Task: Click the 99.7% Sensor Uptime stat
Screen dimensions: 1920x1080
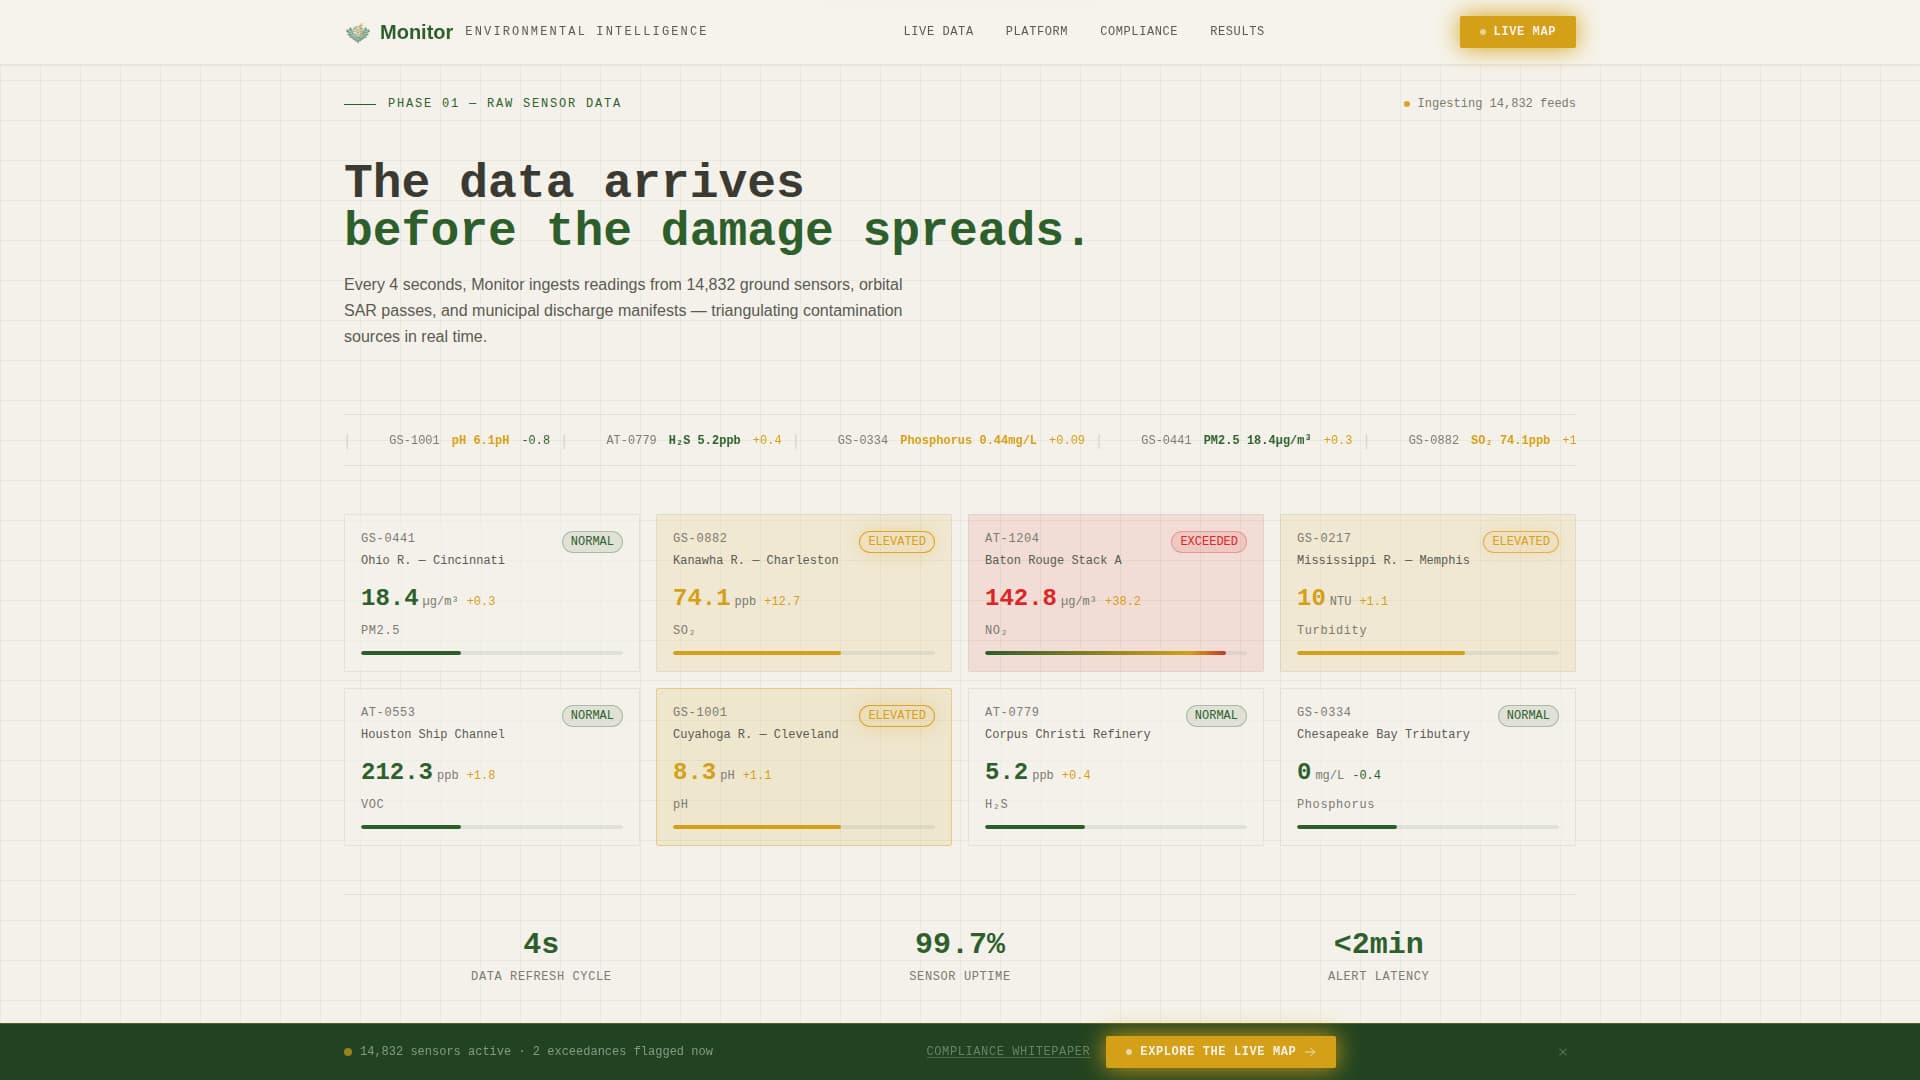Action: [960, 956]
